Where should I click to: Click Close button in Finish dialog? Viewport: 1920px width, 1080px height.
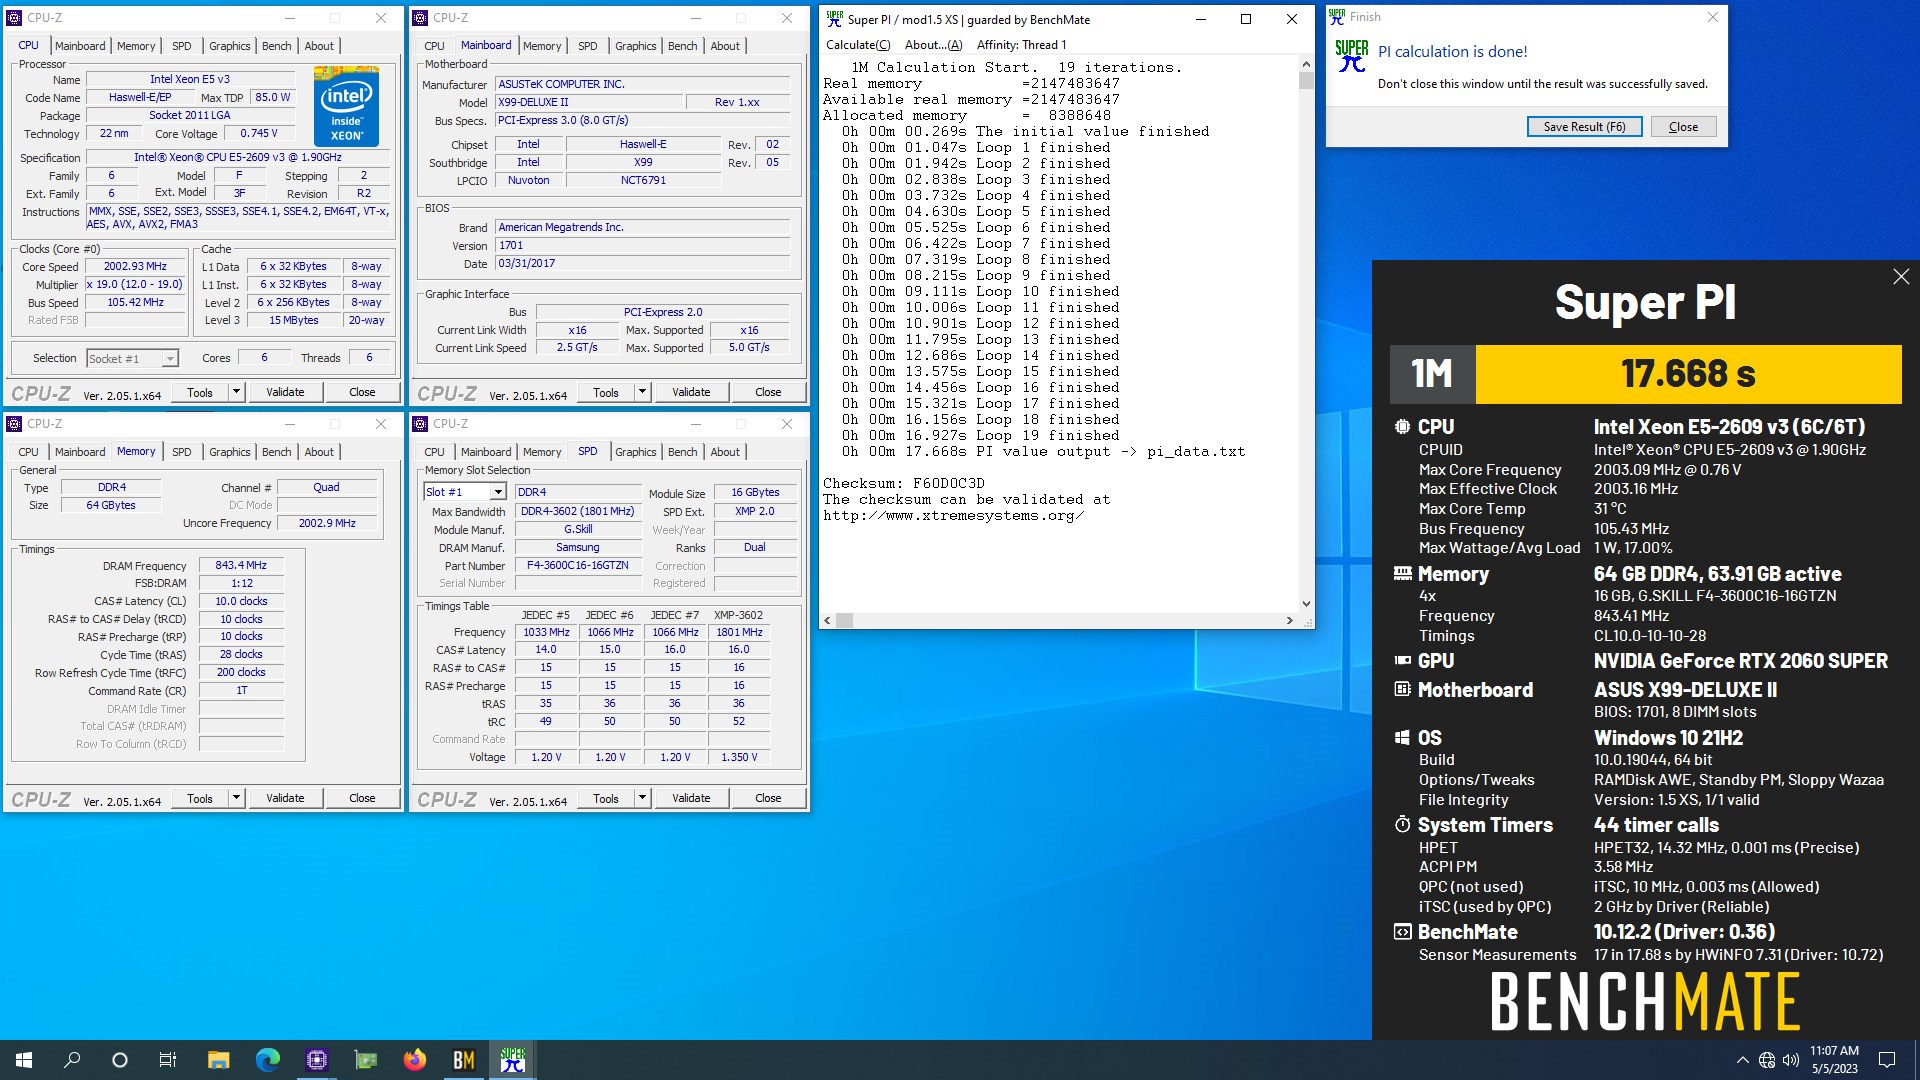pos(1683,127)
